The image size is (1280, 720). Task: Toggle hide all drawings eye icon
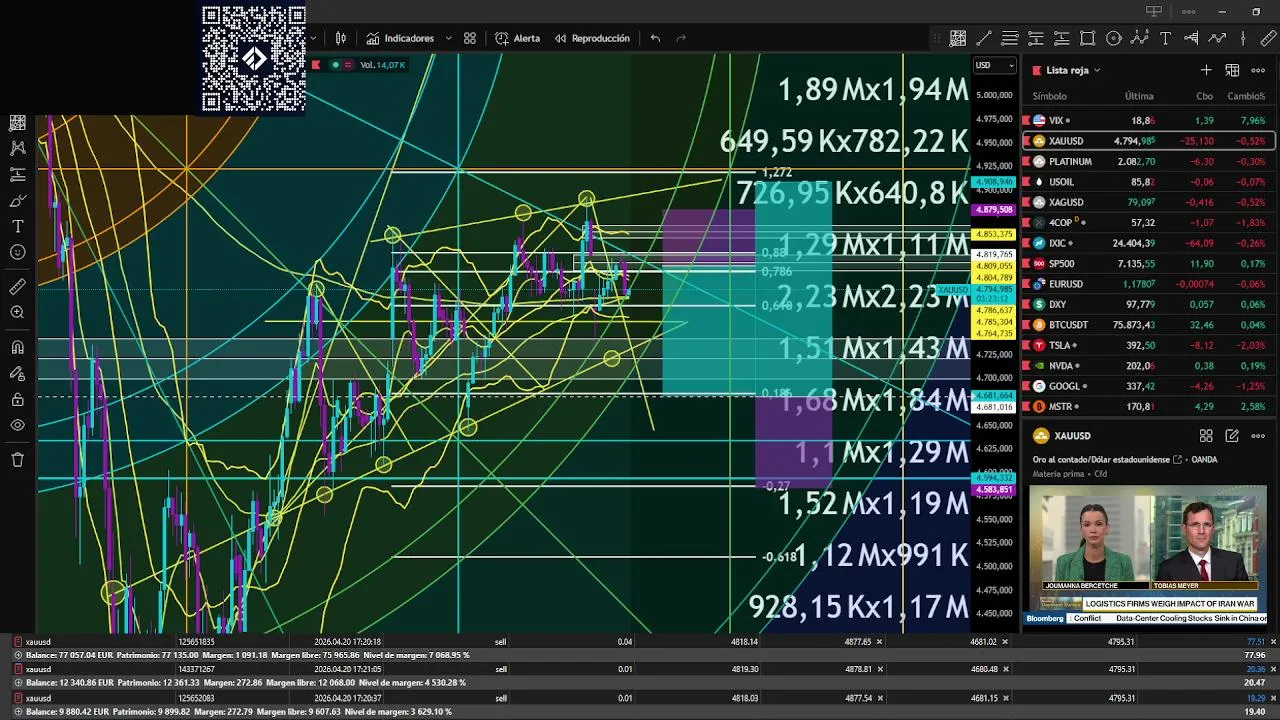(17, 426)
